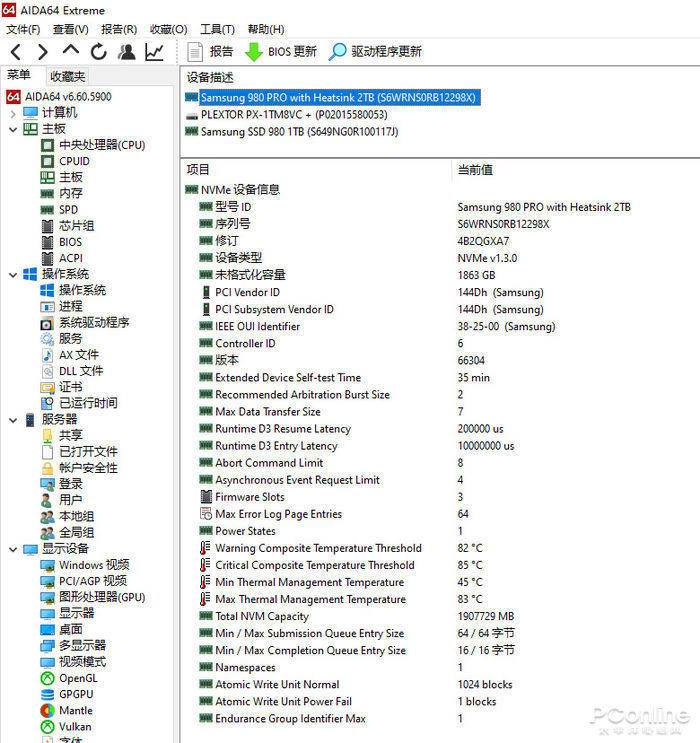
Task: Select Samsung 980 PRO with Heatsink 2TB device
Action: coord(333,98)
